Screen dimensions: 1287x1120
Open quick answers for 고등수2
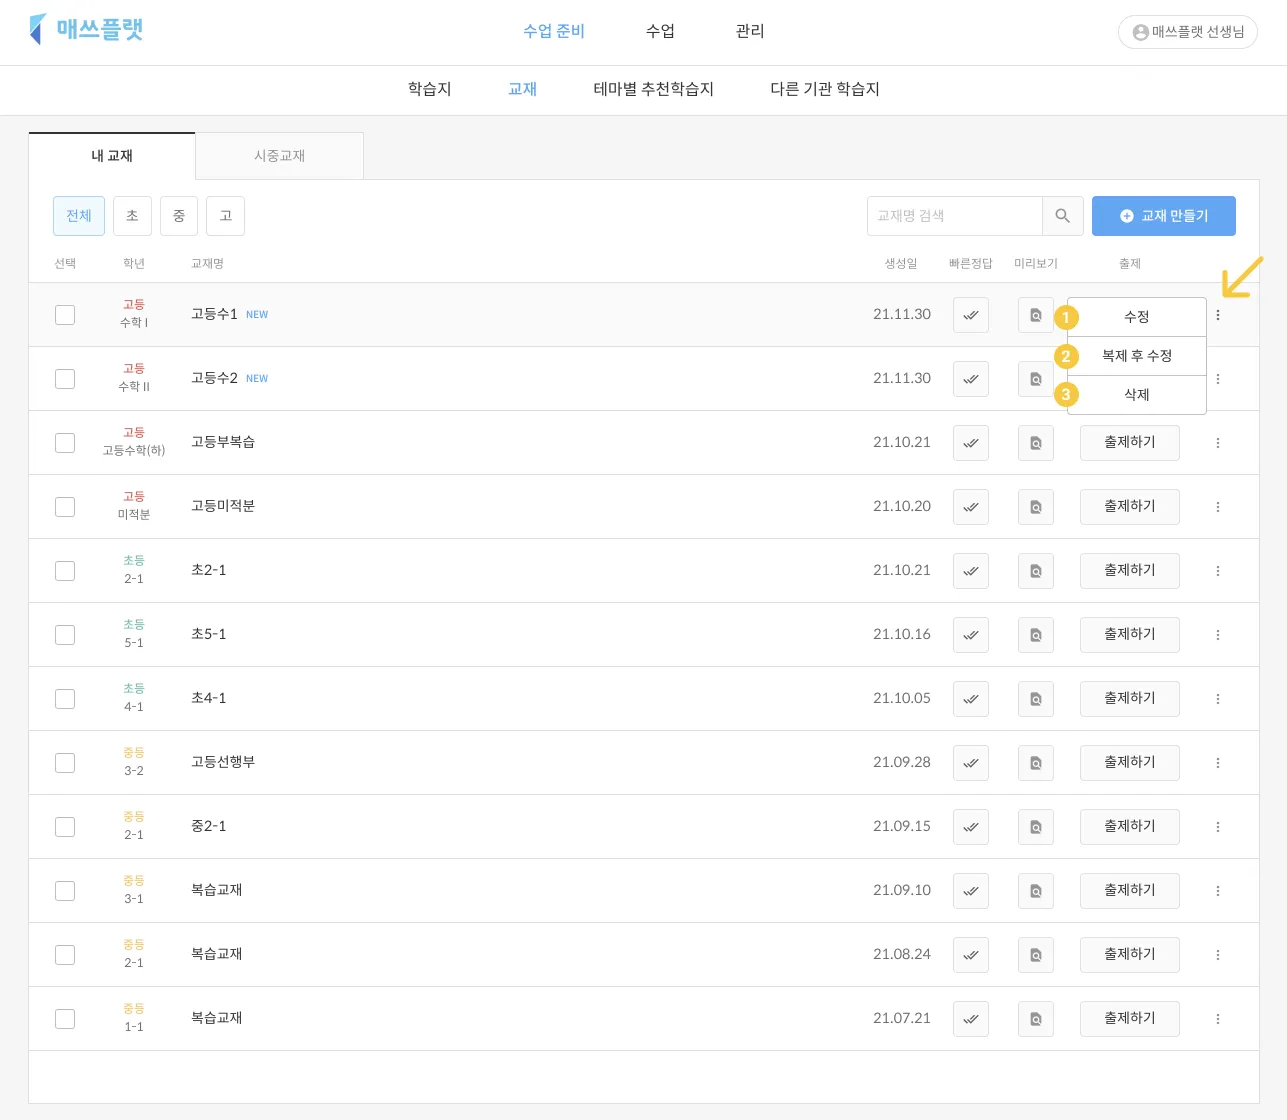click(x=971, y=379)
